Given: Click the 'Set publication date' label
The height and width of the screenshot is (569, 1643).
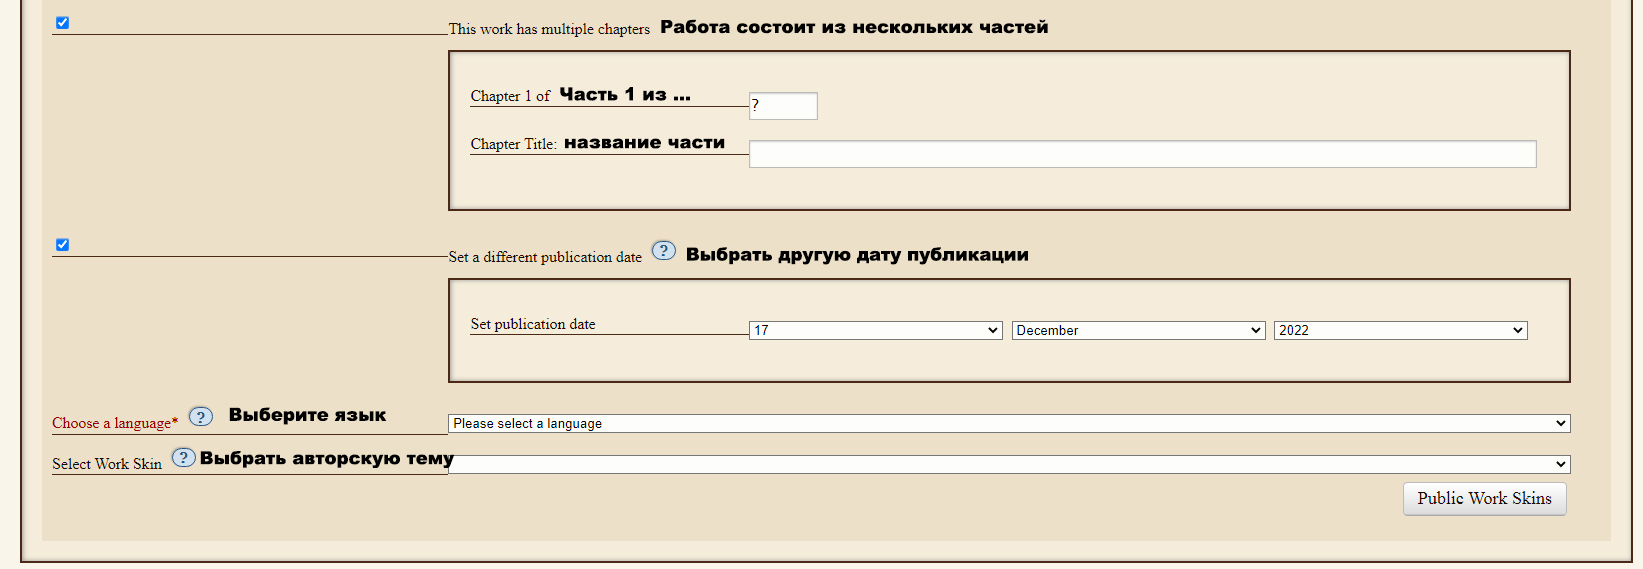Looking at the screenshot, I should click(533, 324).
